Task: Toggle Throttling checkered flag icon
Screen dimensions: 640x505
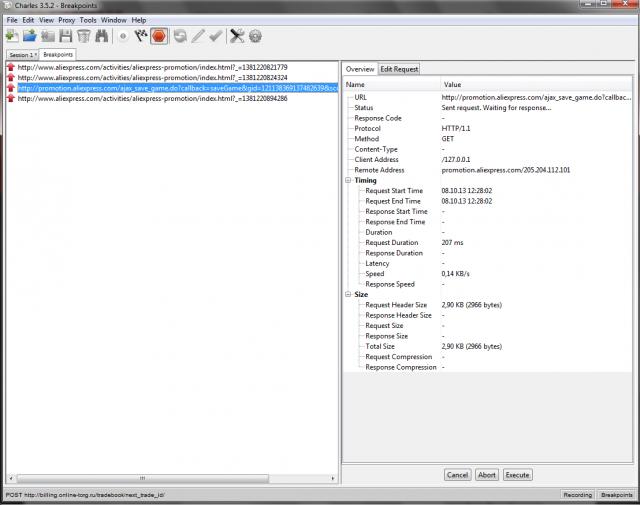Action: click(141, 36)
